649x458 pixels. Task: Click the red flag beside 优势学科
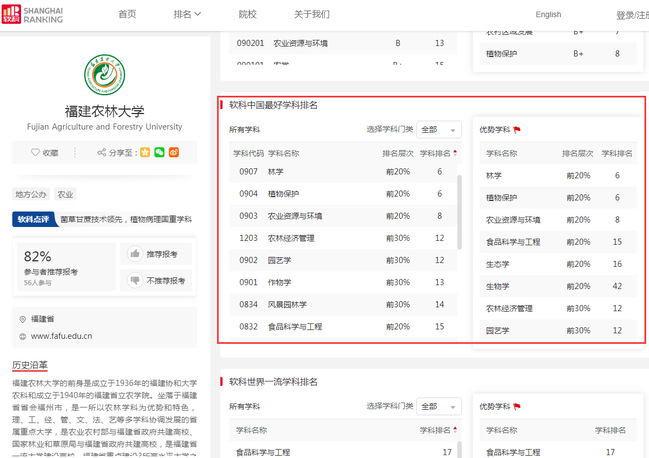coord(517,130)
